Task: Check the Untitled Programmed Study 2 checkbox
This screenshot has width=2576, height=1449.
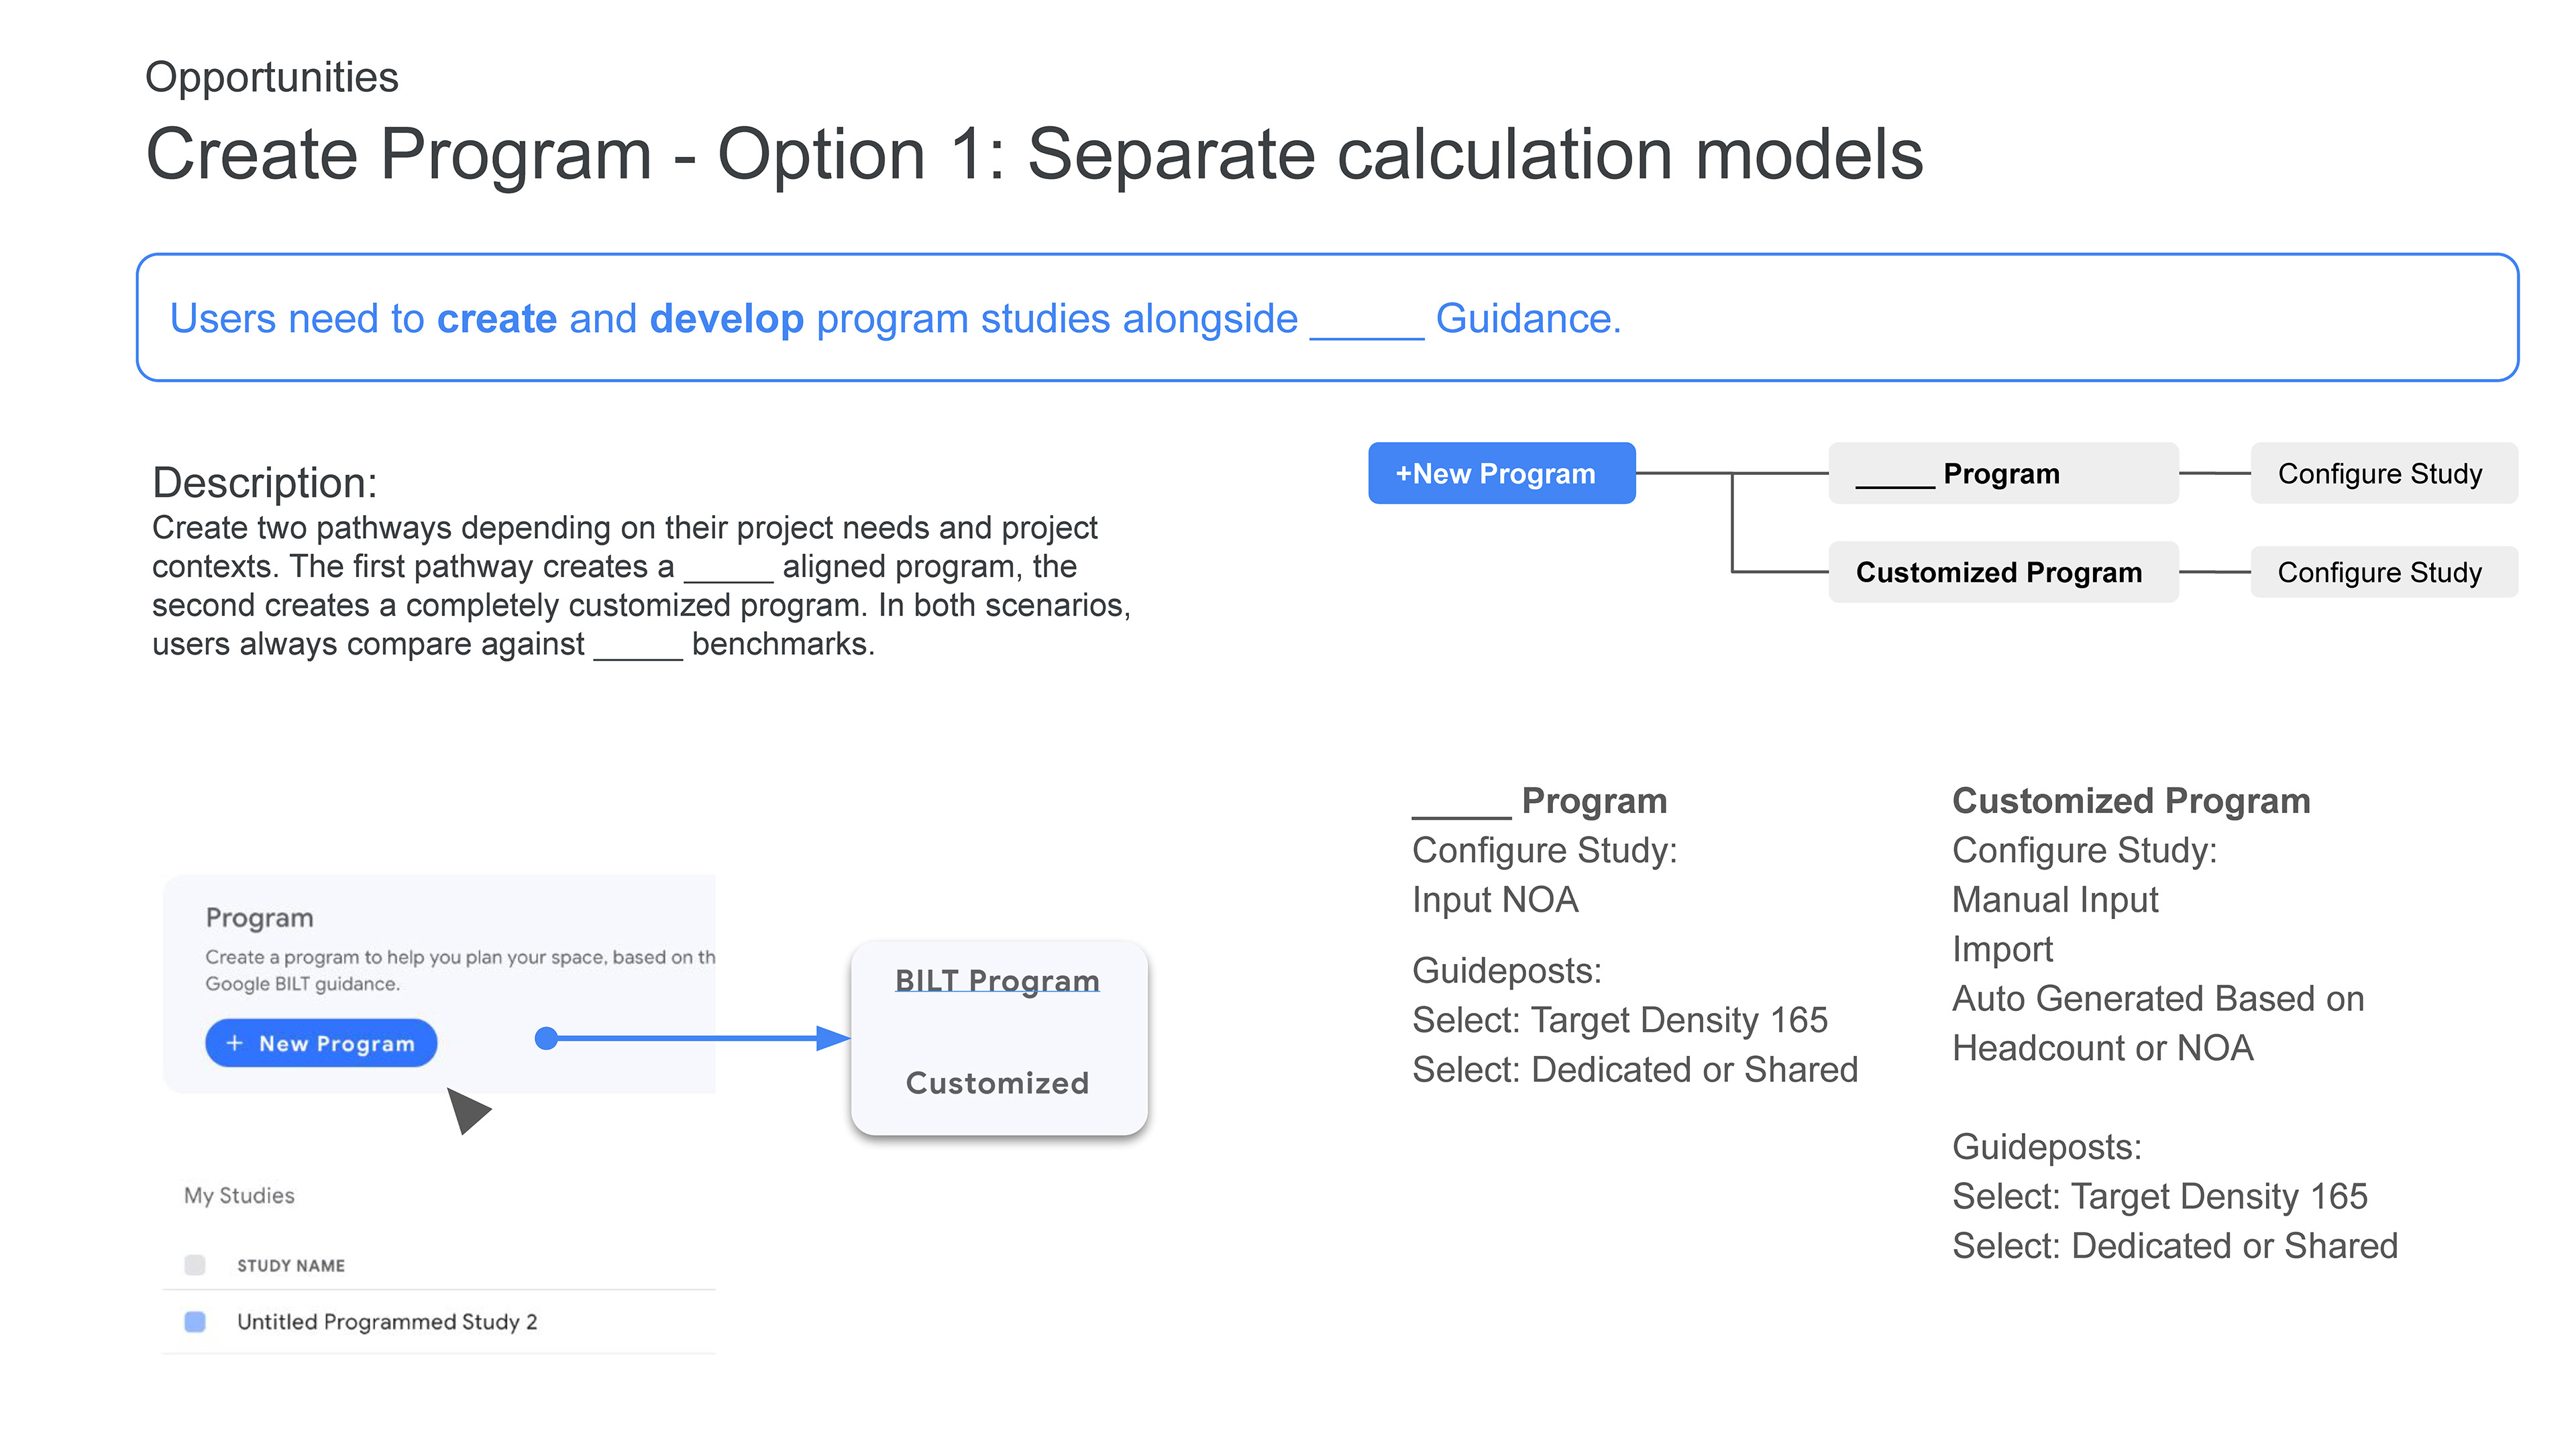Action: [195, 1322]
